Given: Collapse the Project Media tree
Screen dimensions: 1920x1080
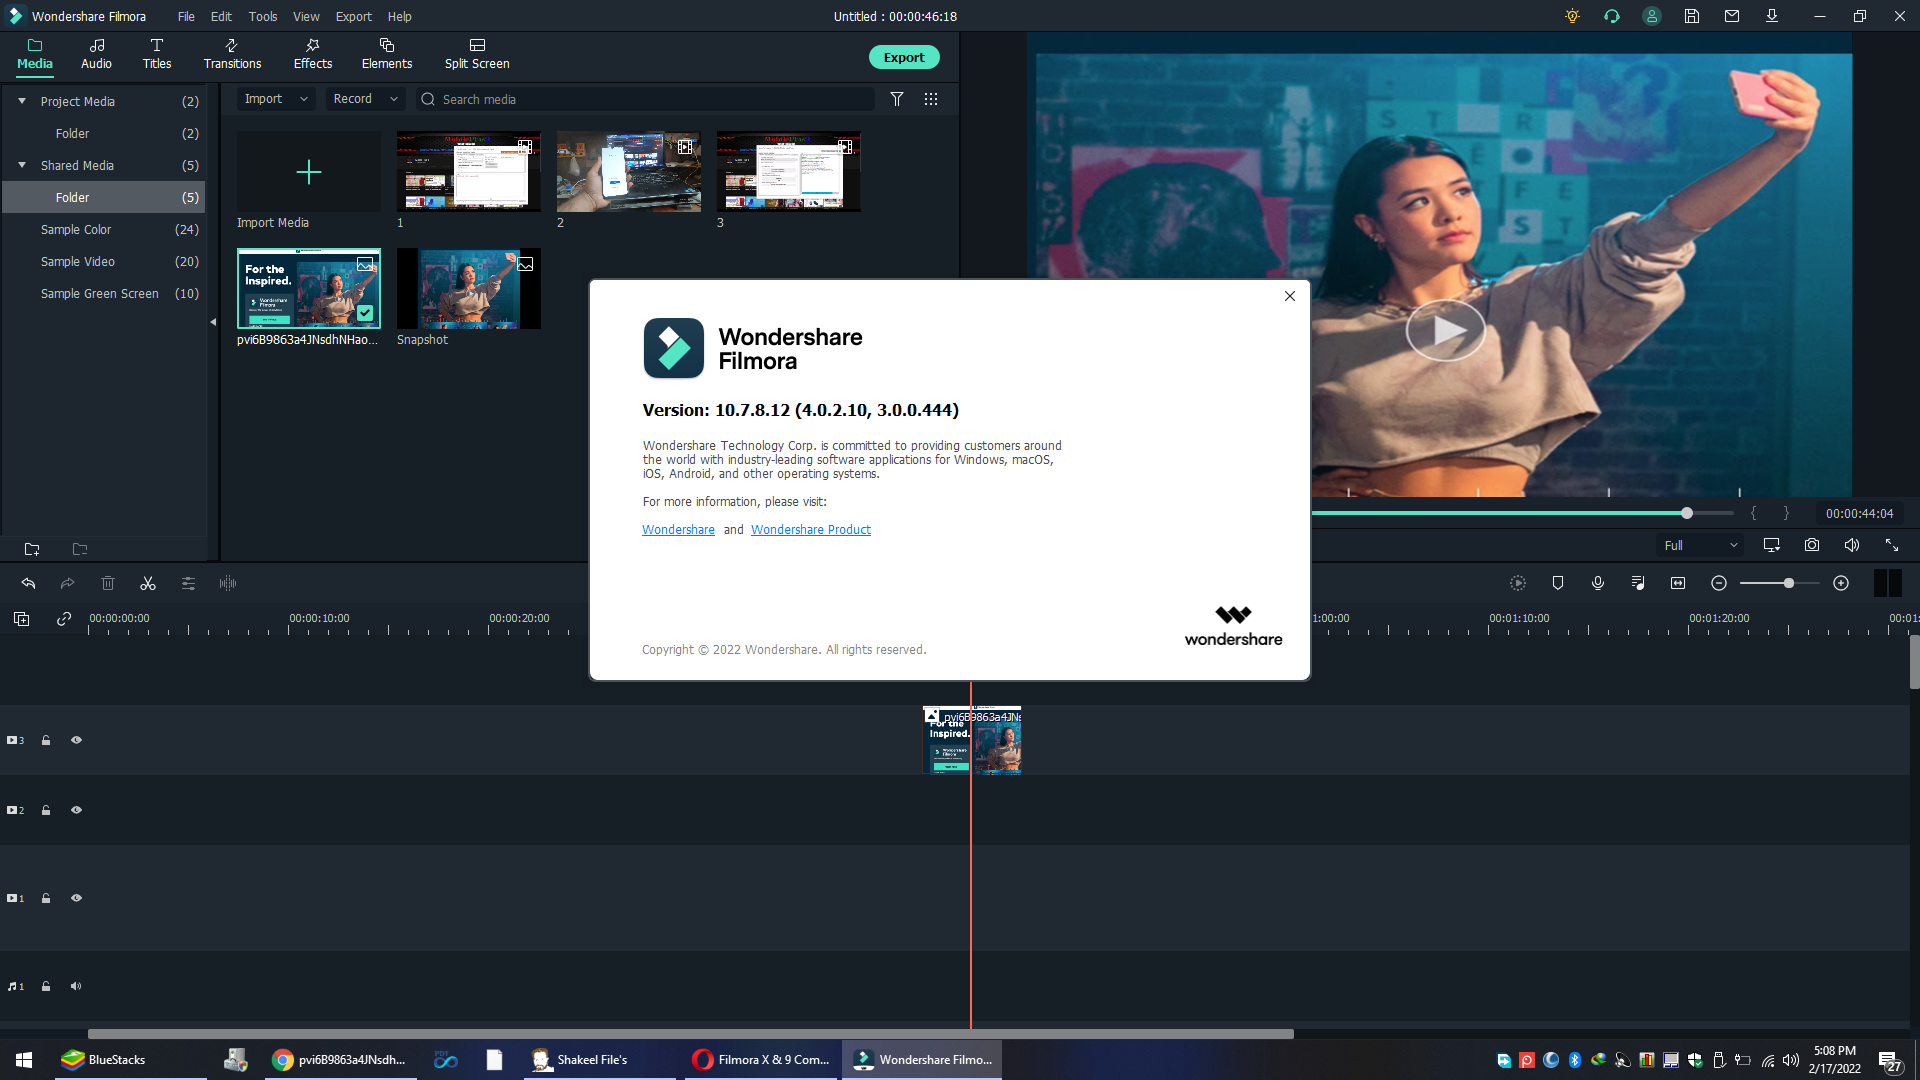Looking at the screenshot, I should (22, 101).
